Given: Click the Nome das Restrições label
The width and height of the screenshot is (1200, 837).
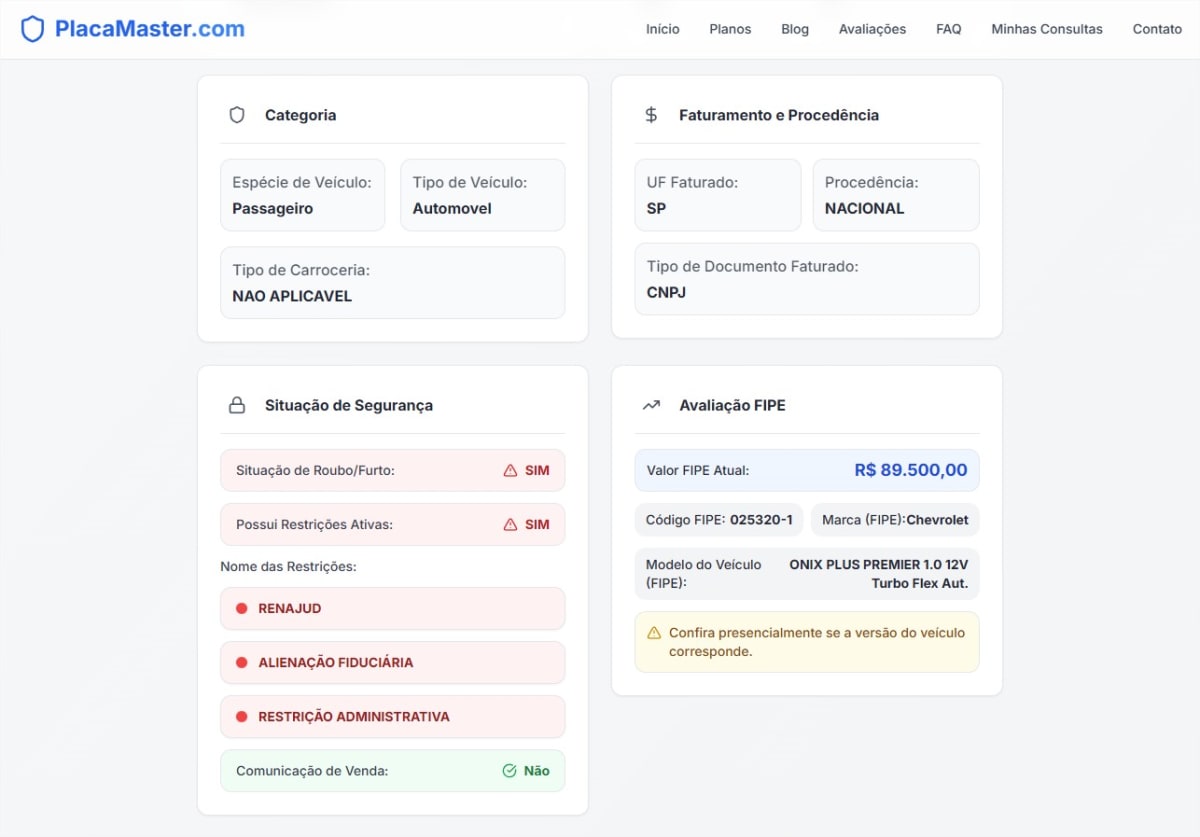Looking at the screenshot, I should [x=288, y=566].
